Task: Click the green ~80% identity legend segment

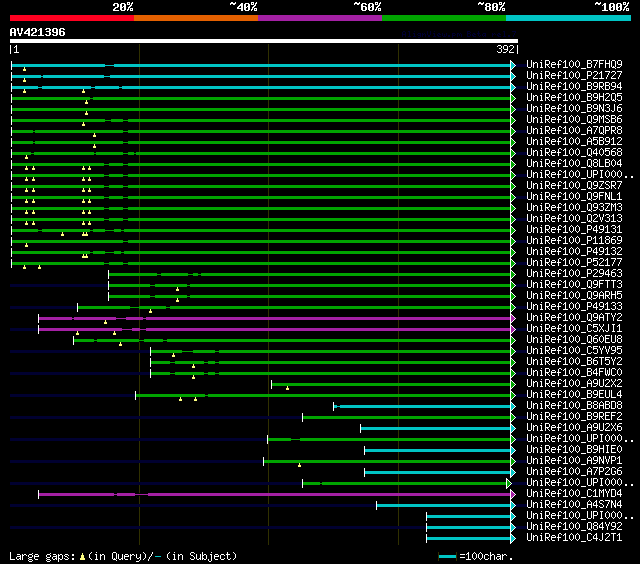Action: point(443,18)
